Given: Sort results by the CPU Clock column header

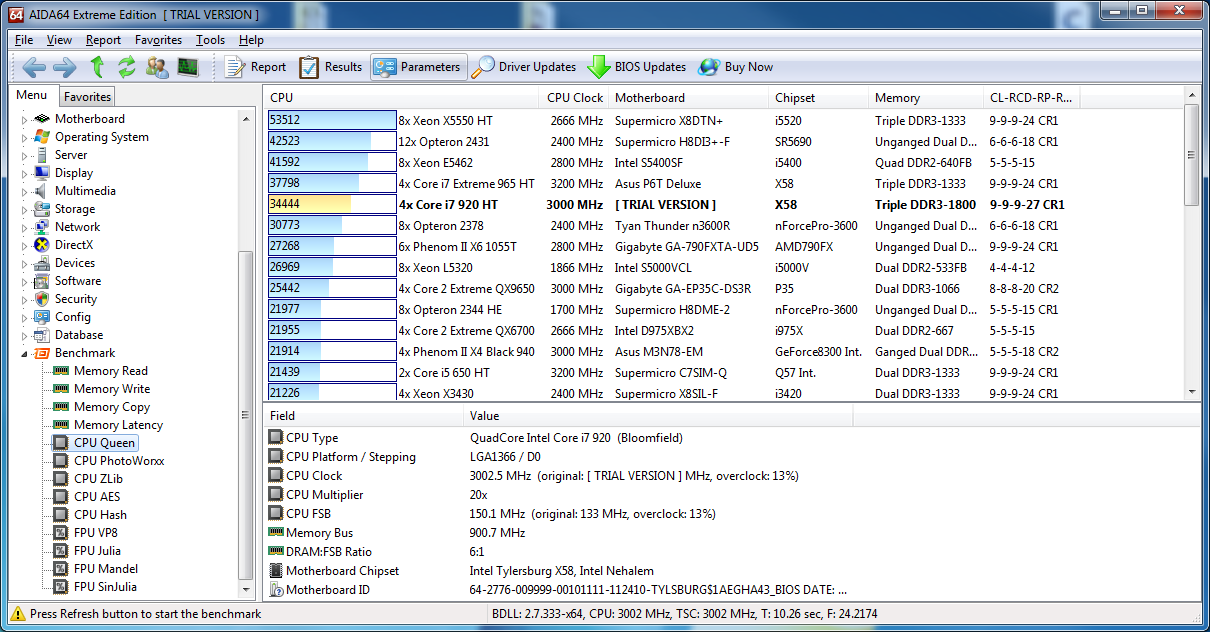Looking at the screenshot, I should click(x=575, y=98).
